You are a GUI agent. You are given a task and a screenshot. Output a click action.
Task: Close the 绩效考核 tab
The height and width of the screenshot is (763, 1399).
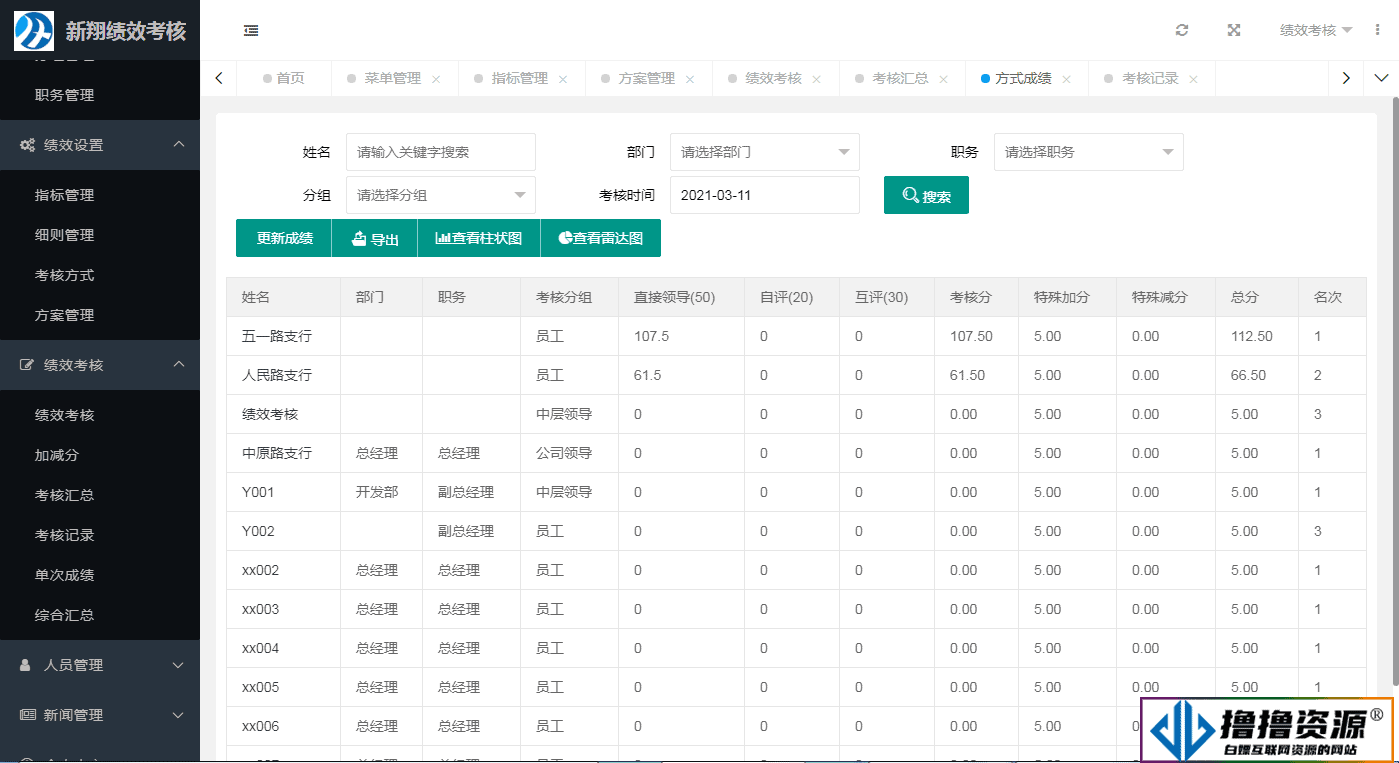[817, 79]
